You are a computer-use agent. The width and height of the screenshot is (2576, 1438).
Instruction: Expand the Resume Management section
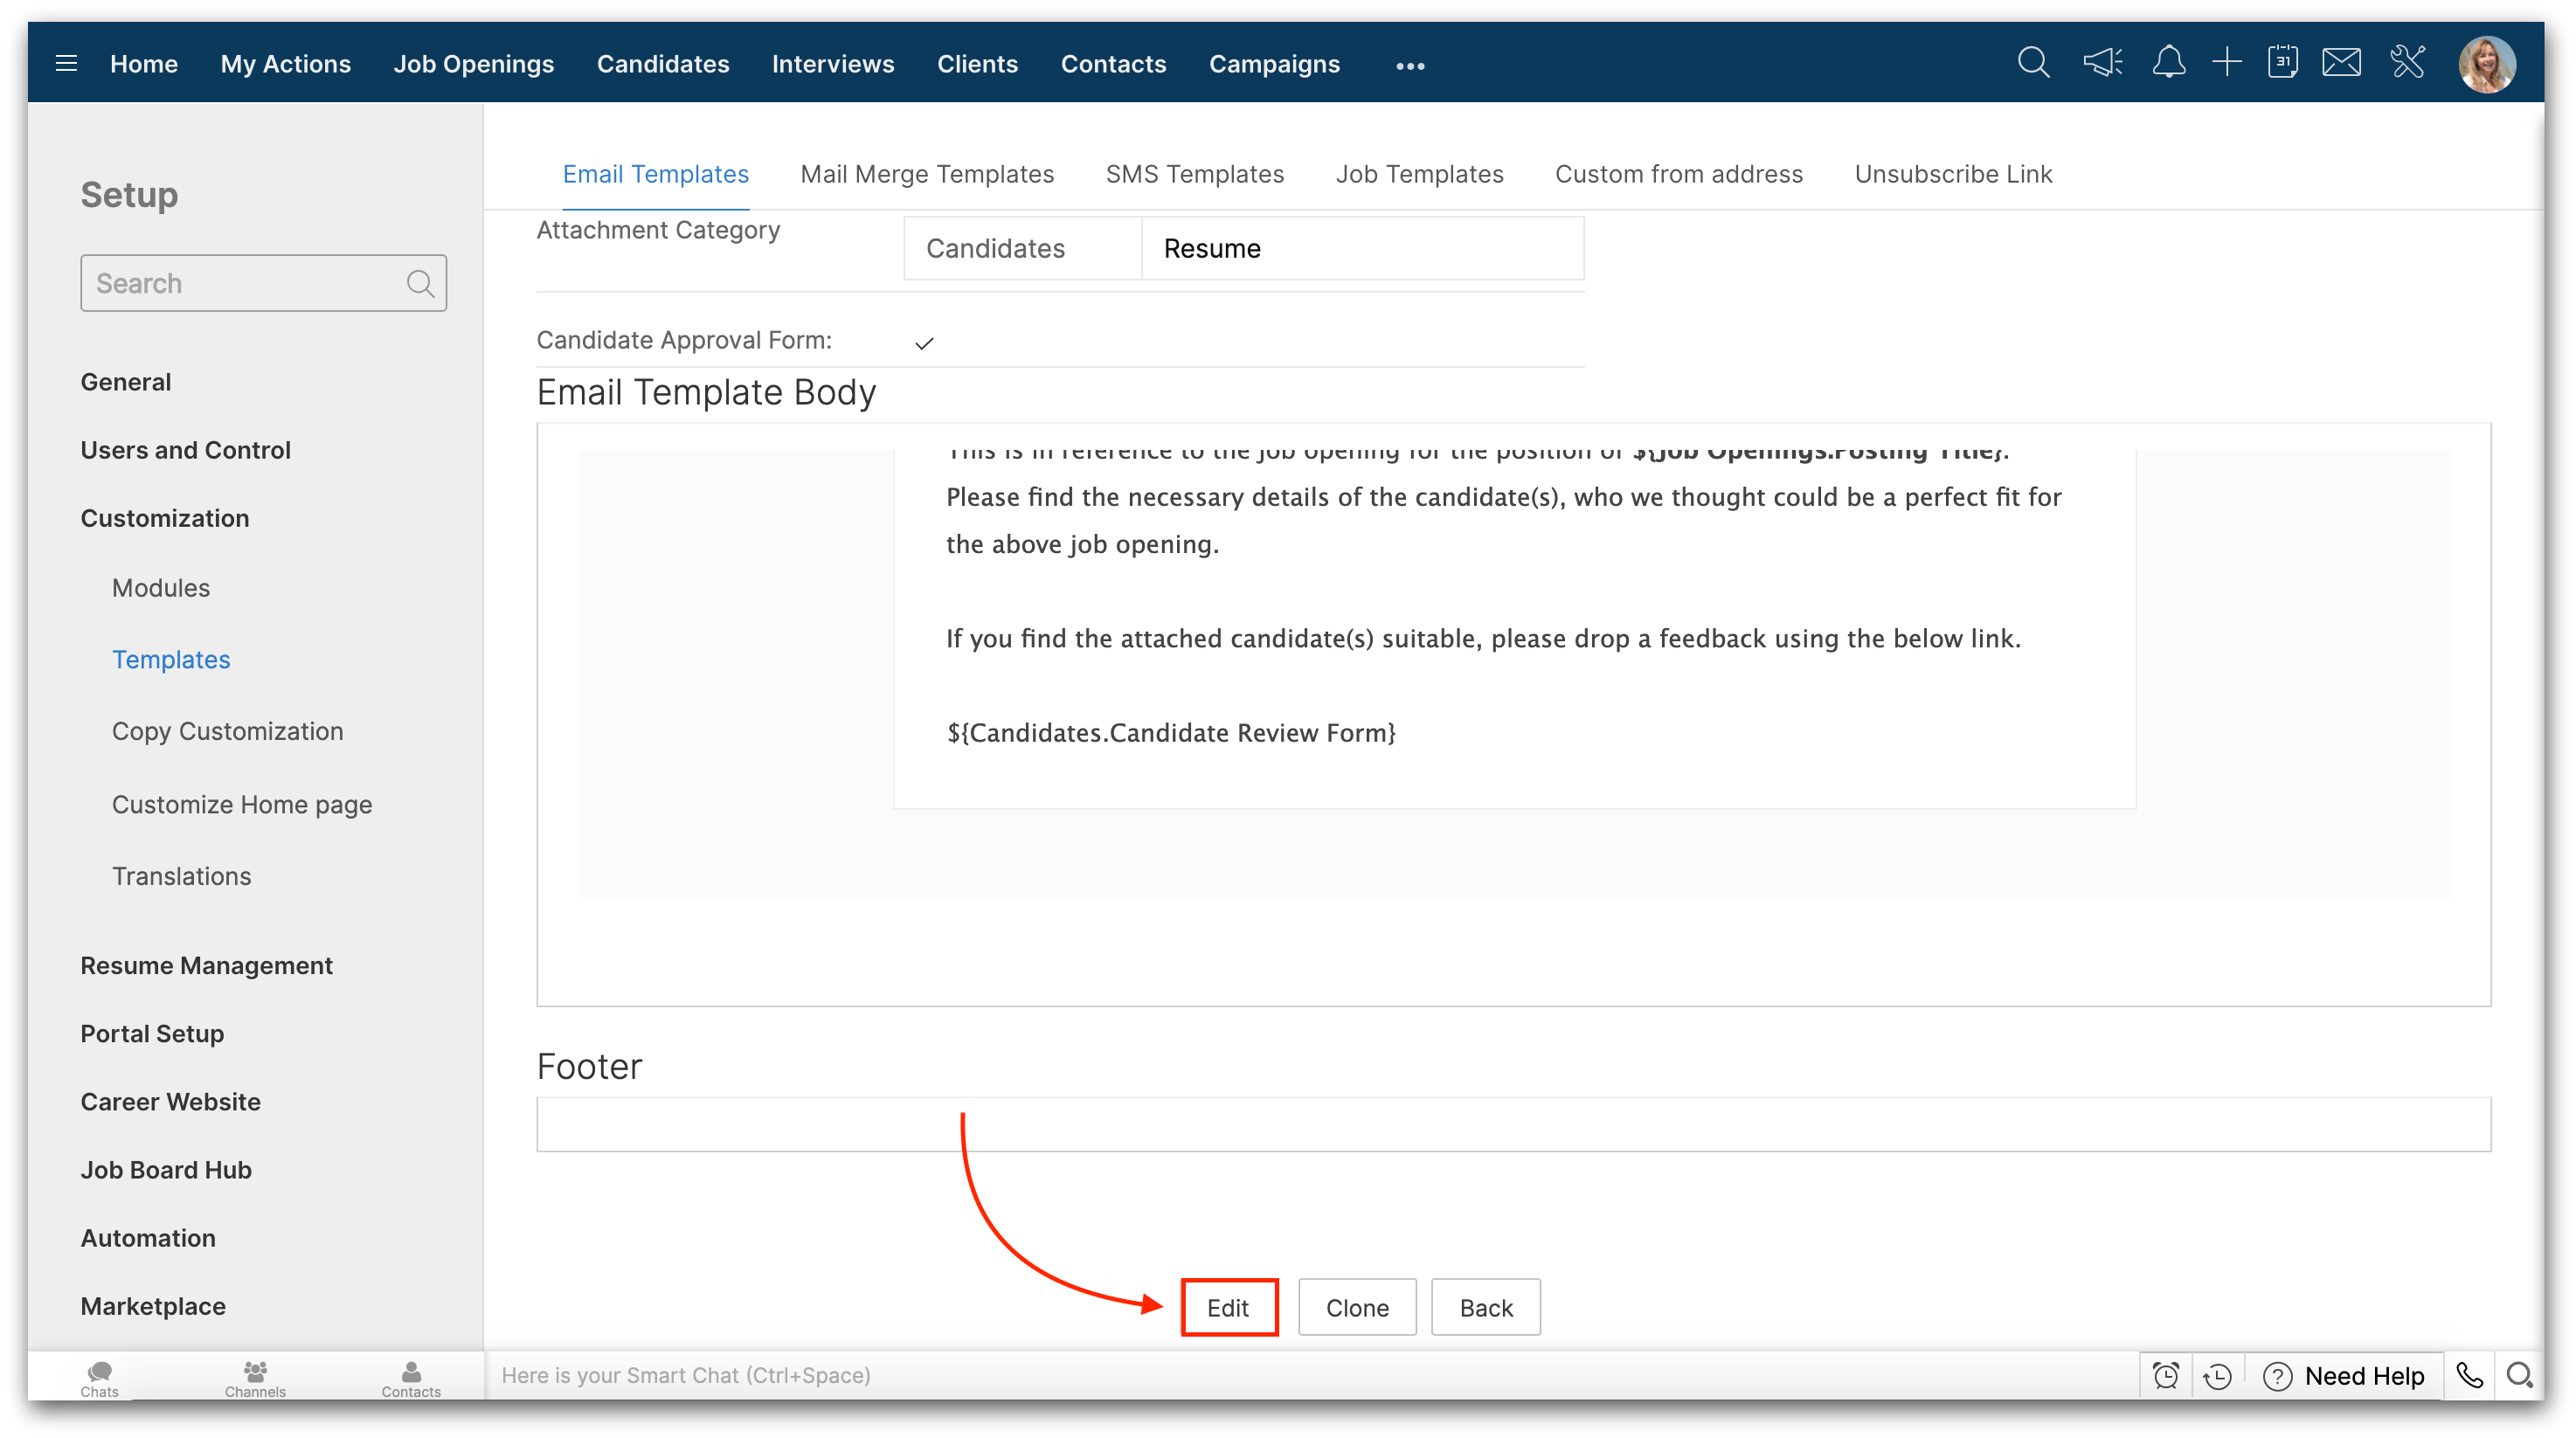(x=206, y=965)
